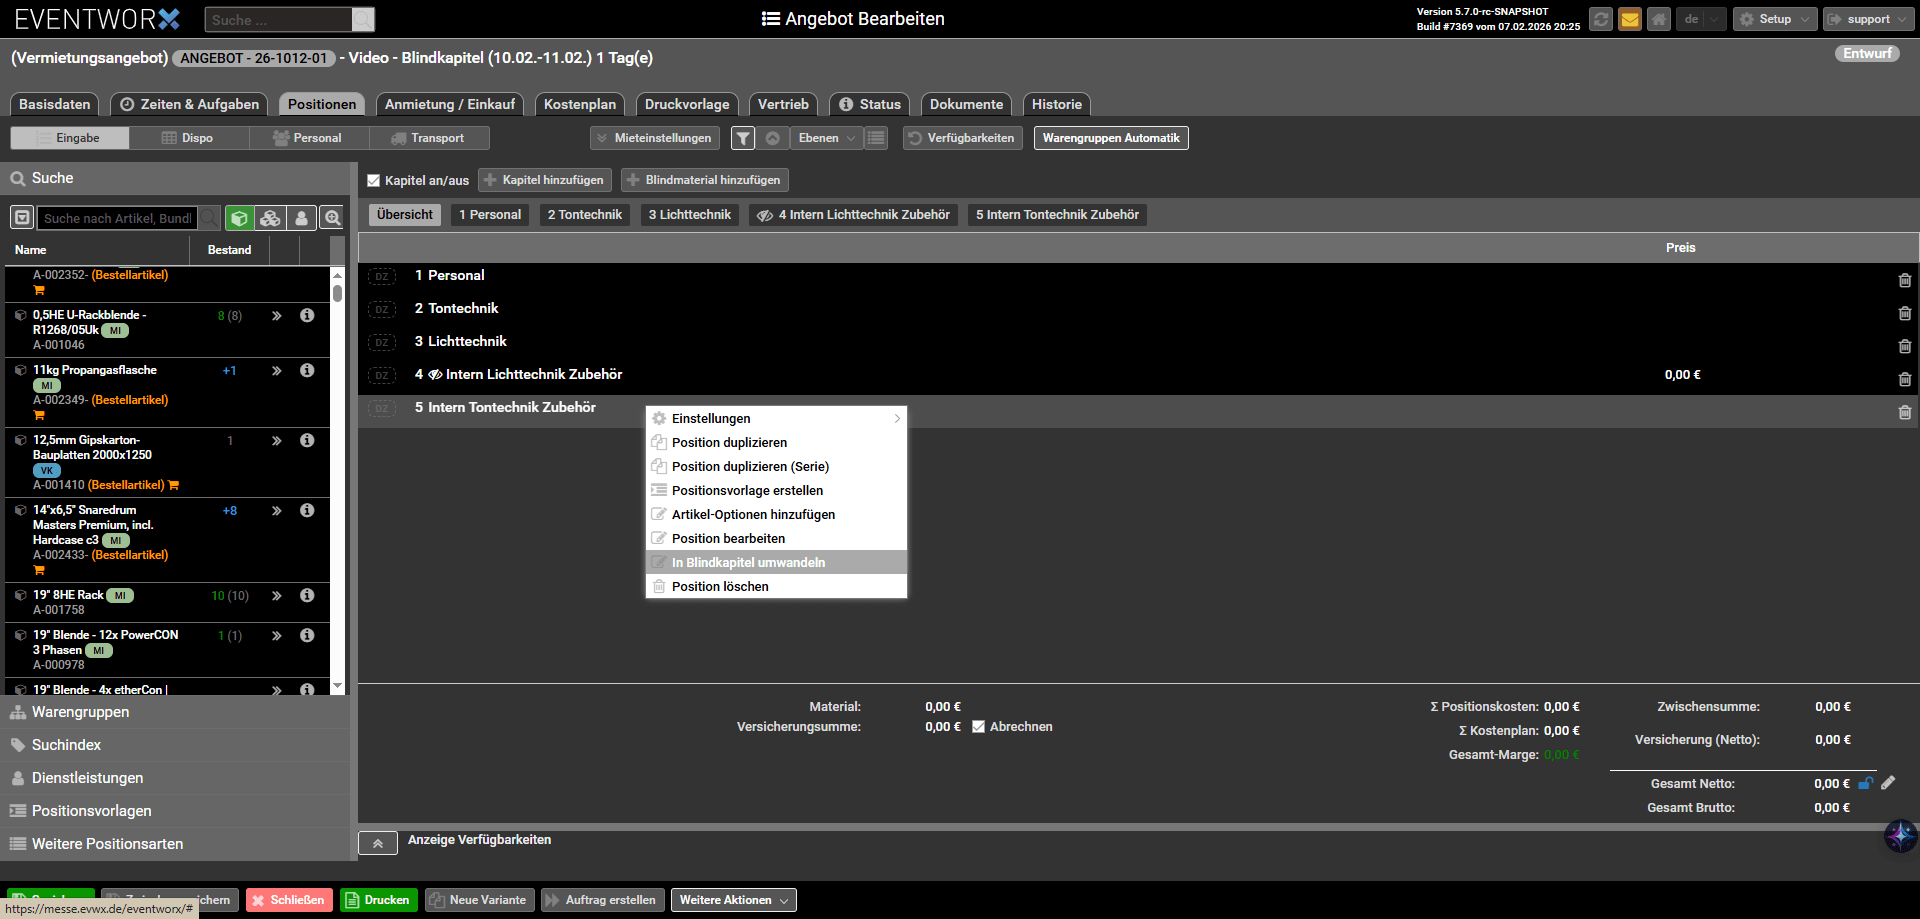Open the Ebenen dropdown
Image resolution: width=1920 pixels, height=919 pixels.
coord(826,138)
